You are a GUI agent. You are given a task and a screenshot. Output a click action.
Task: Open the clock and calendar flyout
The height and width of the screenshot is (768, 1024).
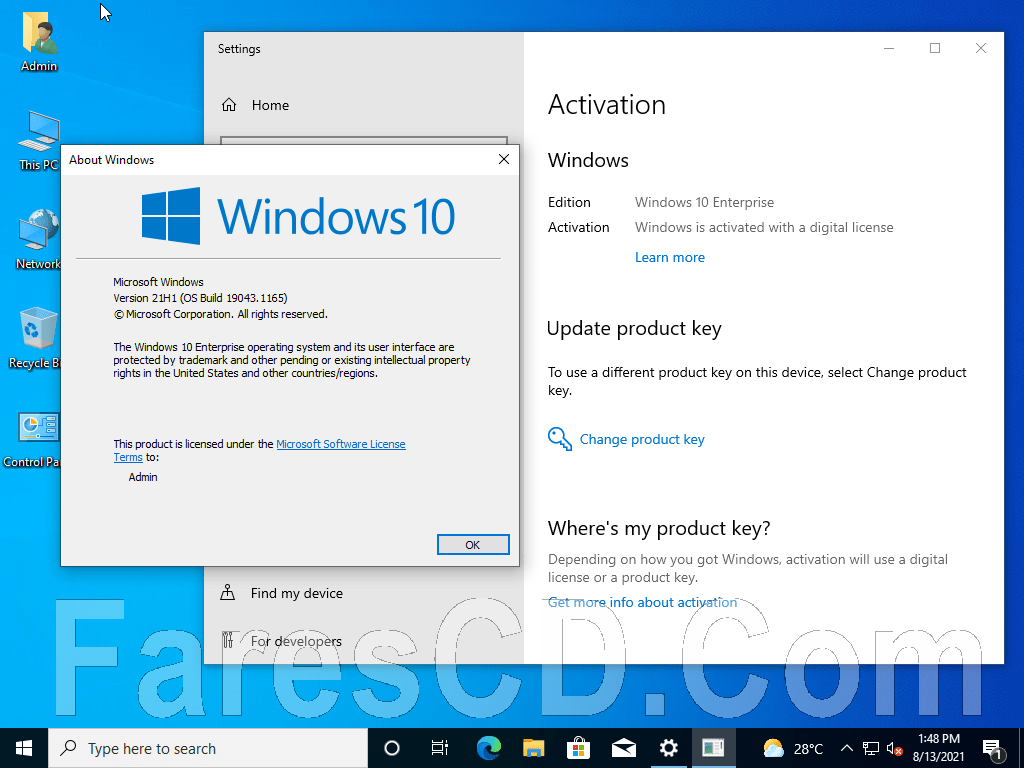(938, 748)
